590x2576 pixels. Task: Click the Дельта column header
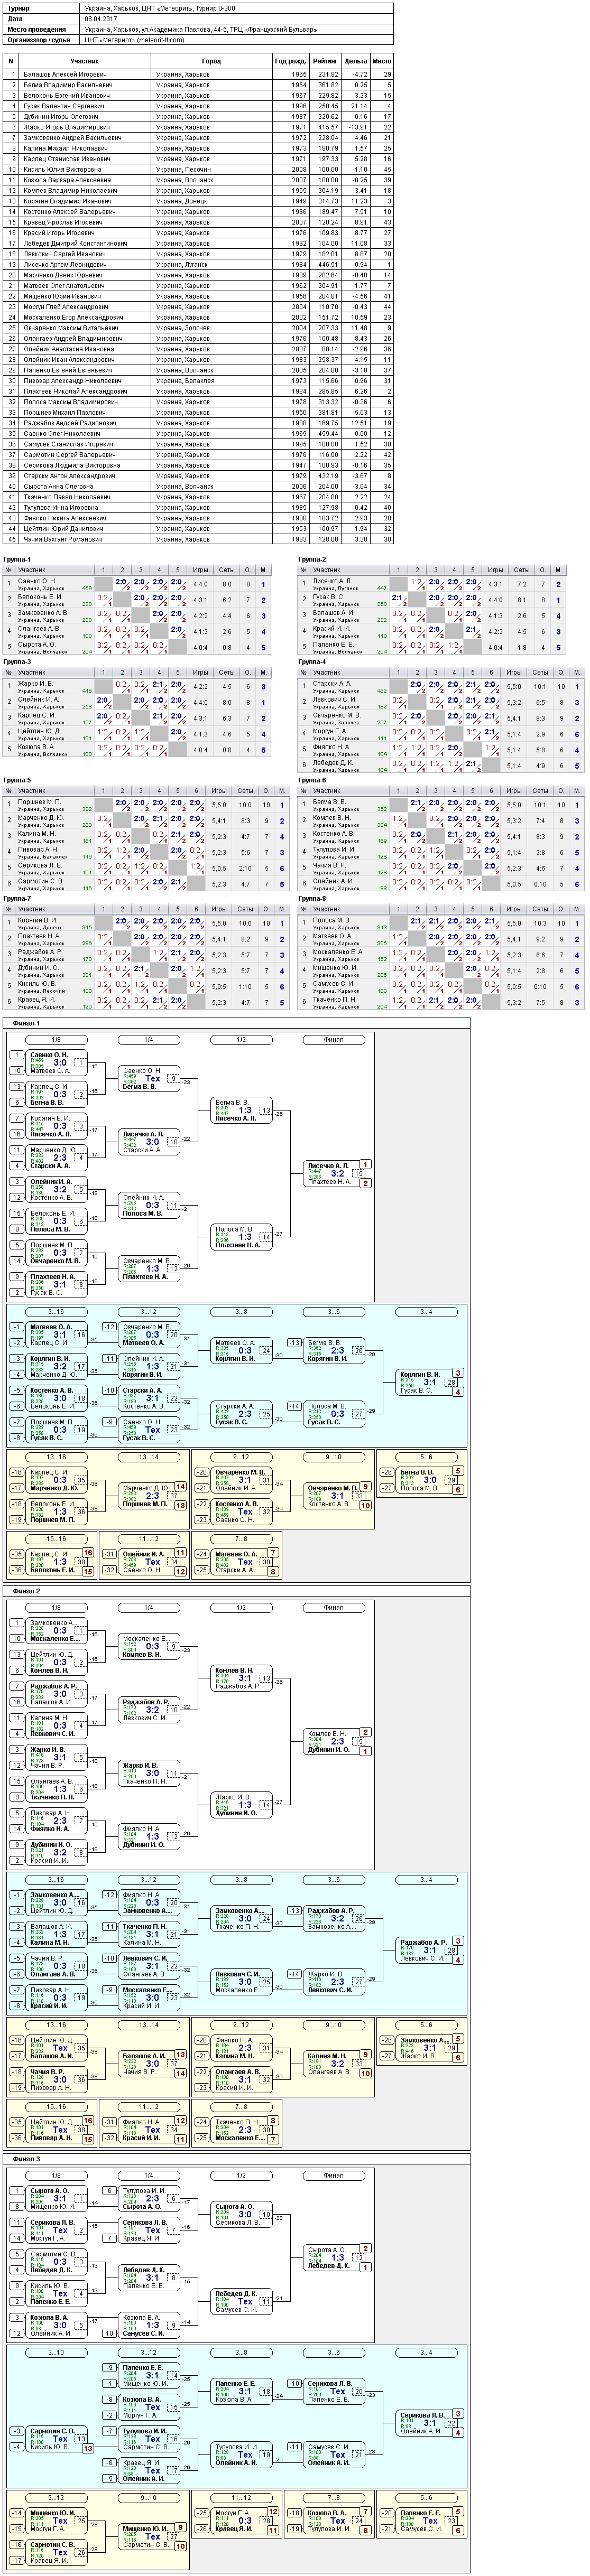(x=355, y=61)
